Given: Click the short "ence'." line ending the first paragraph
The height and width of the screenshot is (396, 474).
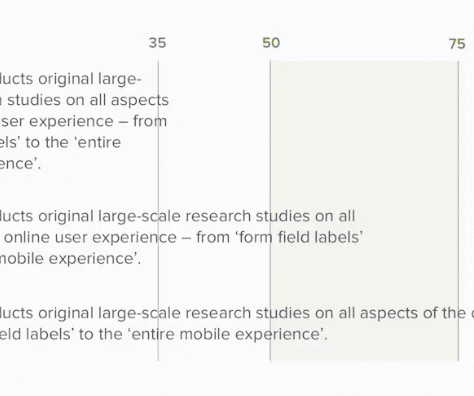Looking at the screenshot, I should (21, 164).
